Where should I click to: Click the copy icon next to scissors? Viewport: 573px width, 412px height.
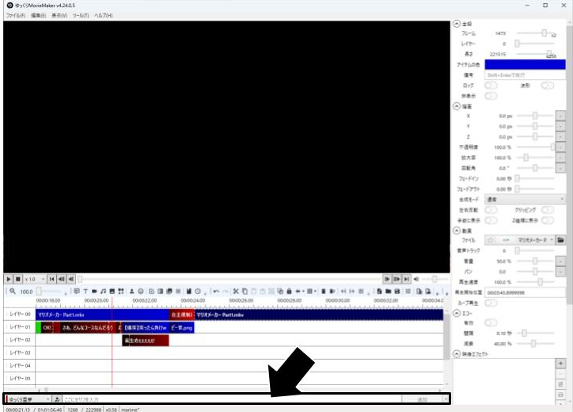tap(245, 291)
